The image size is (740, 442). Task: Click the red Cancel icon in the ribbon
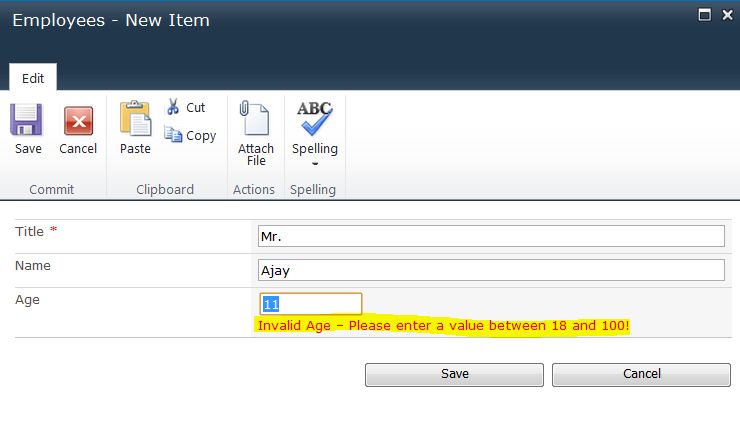pyautogui.click(x=78, y=122)
